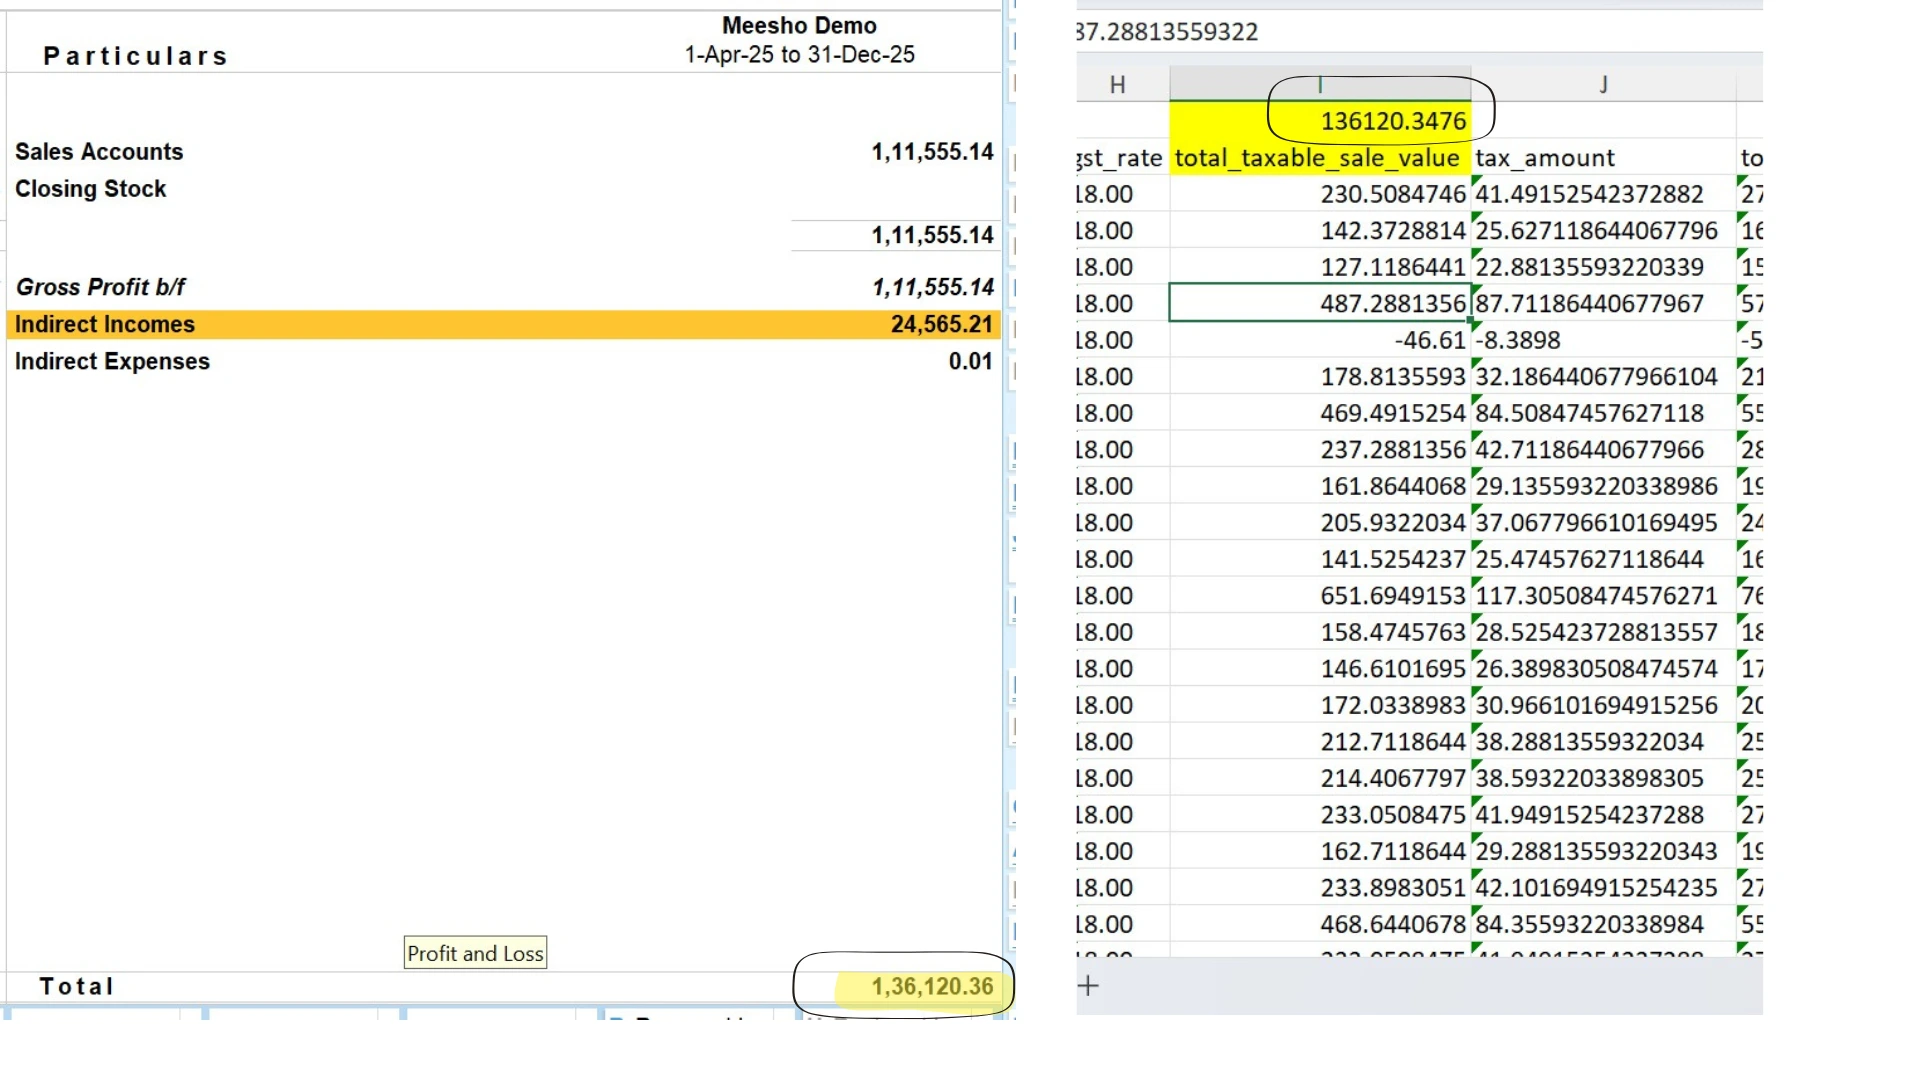Click the Indirect Expenses row
The width and height of the screenshot is (1920, 1080).
click(112, 362)
